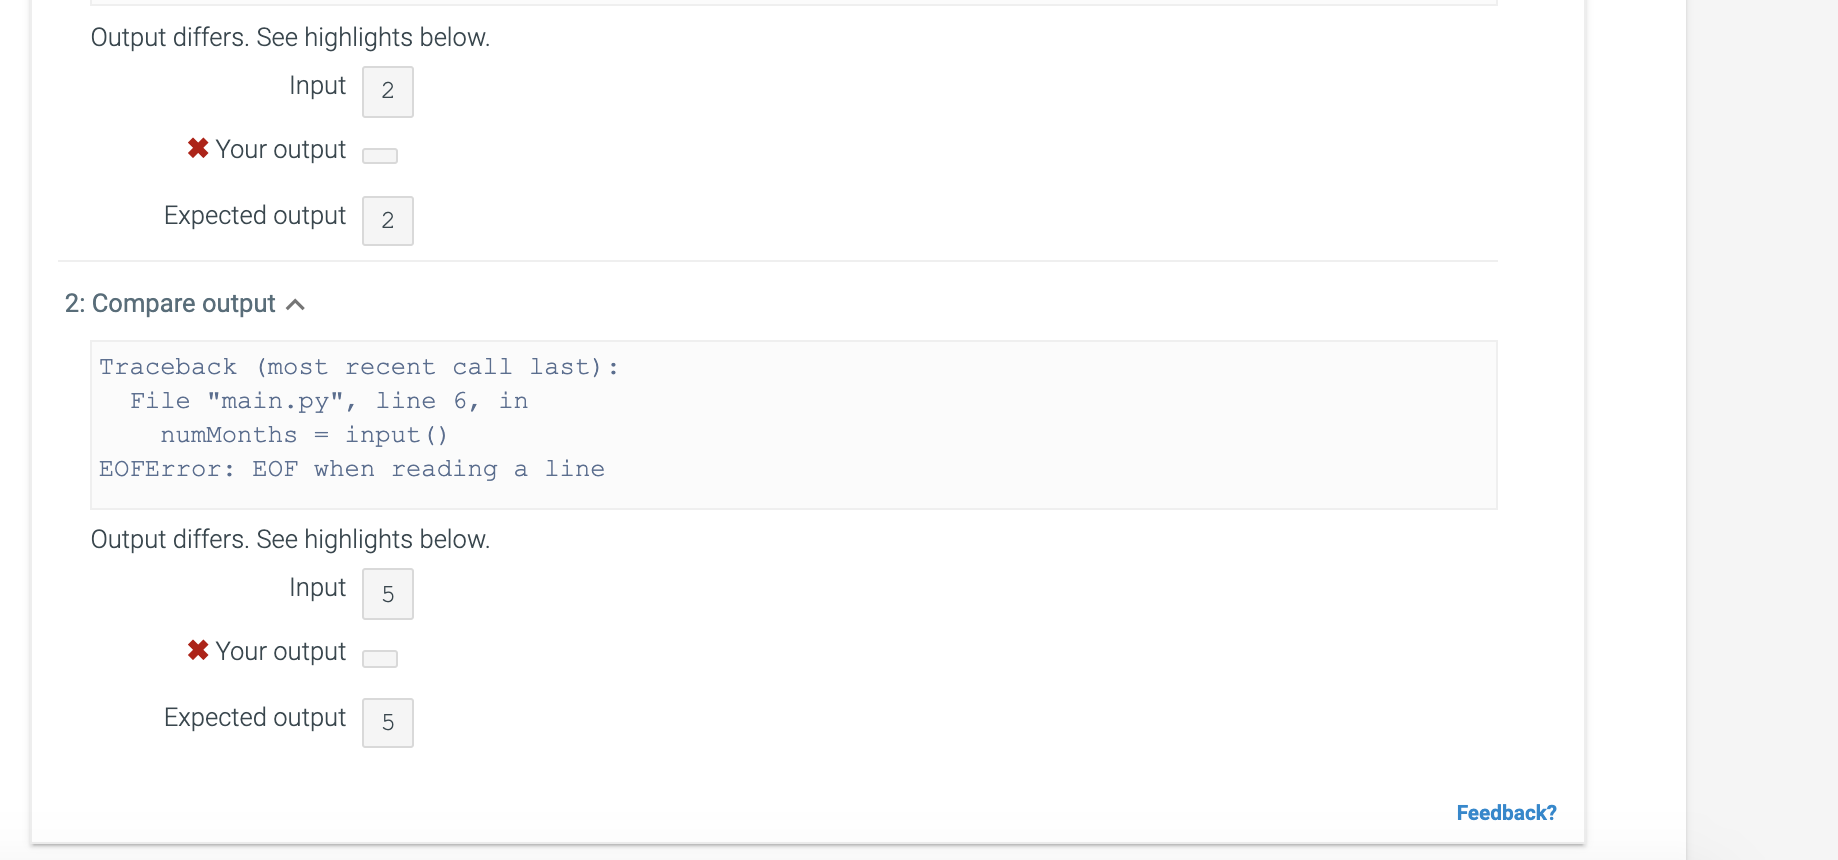Click the EOFError line in the traceback
1838x860 pixels.
(x=352, y=469)
